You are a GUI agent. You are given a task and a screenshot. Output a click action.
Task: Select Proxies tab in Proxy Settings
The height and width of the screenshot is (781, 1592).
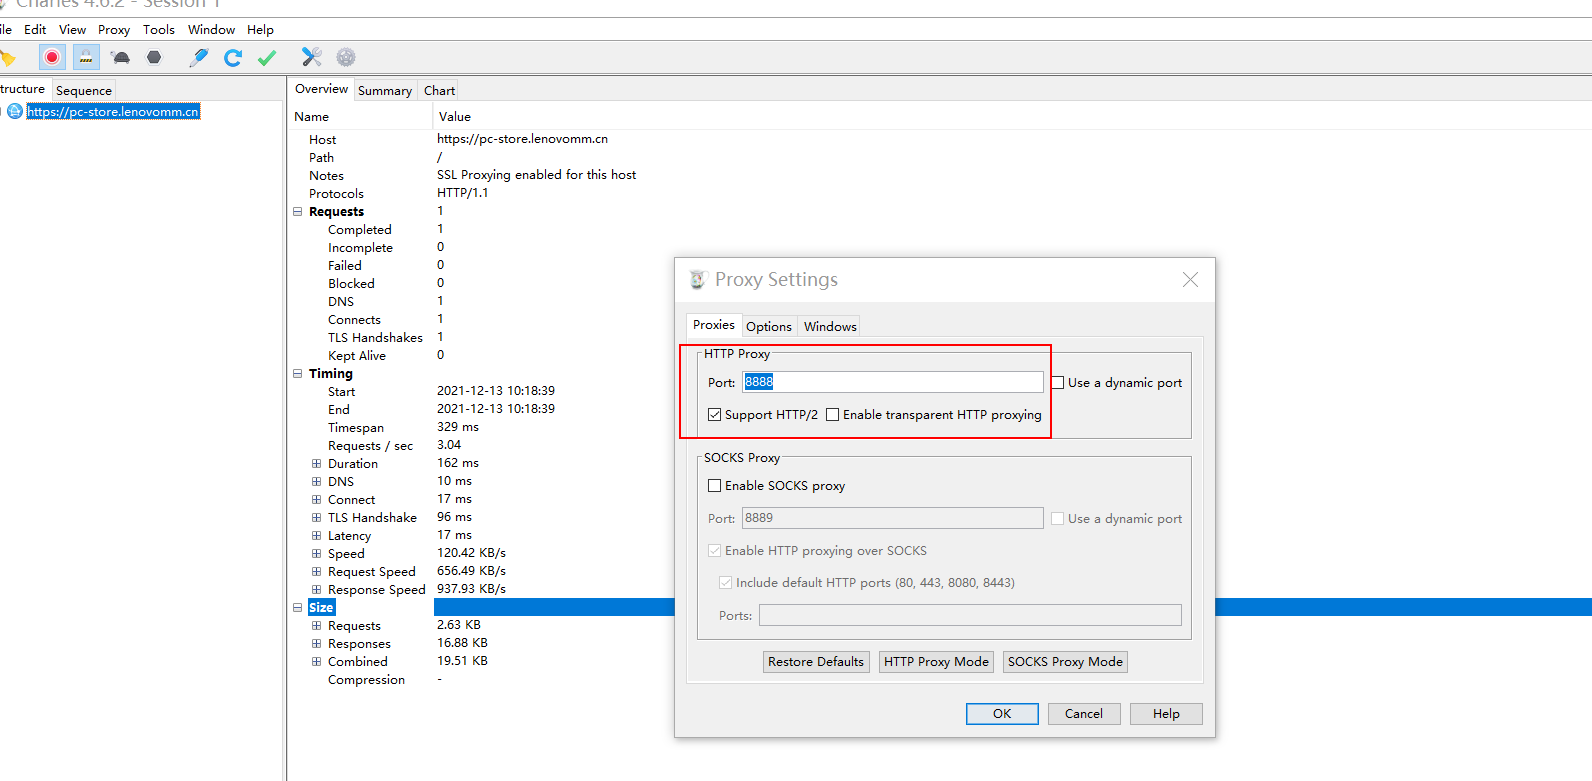[714, 325]
